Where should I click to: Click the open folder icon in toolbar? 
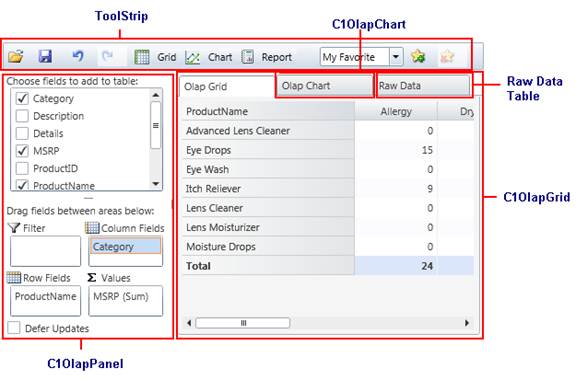(16, 57)
